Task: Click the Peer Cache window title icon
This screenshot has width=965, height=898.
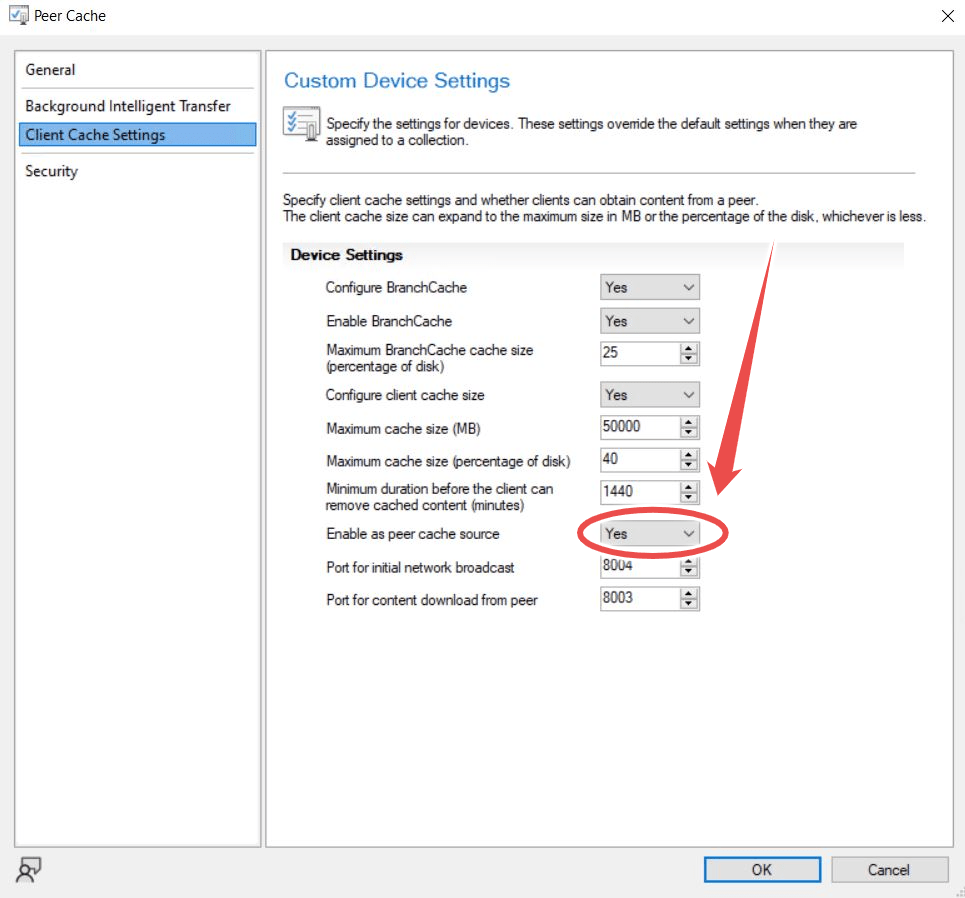Action: click(18, 16)
